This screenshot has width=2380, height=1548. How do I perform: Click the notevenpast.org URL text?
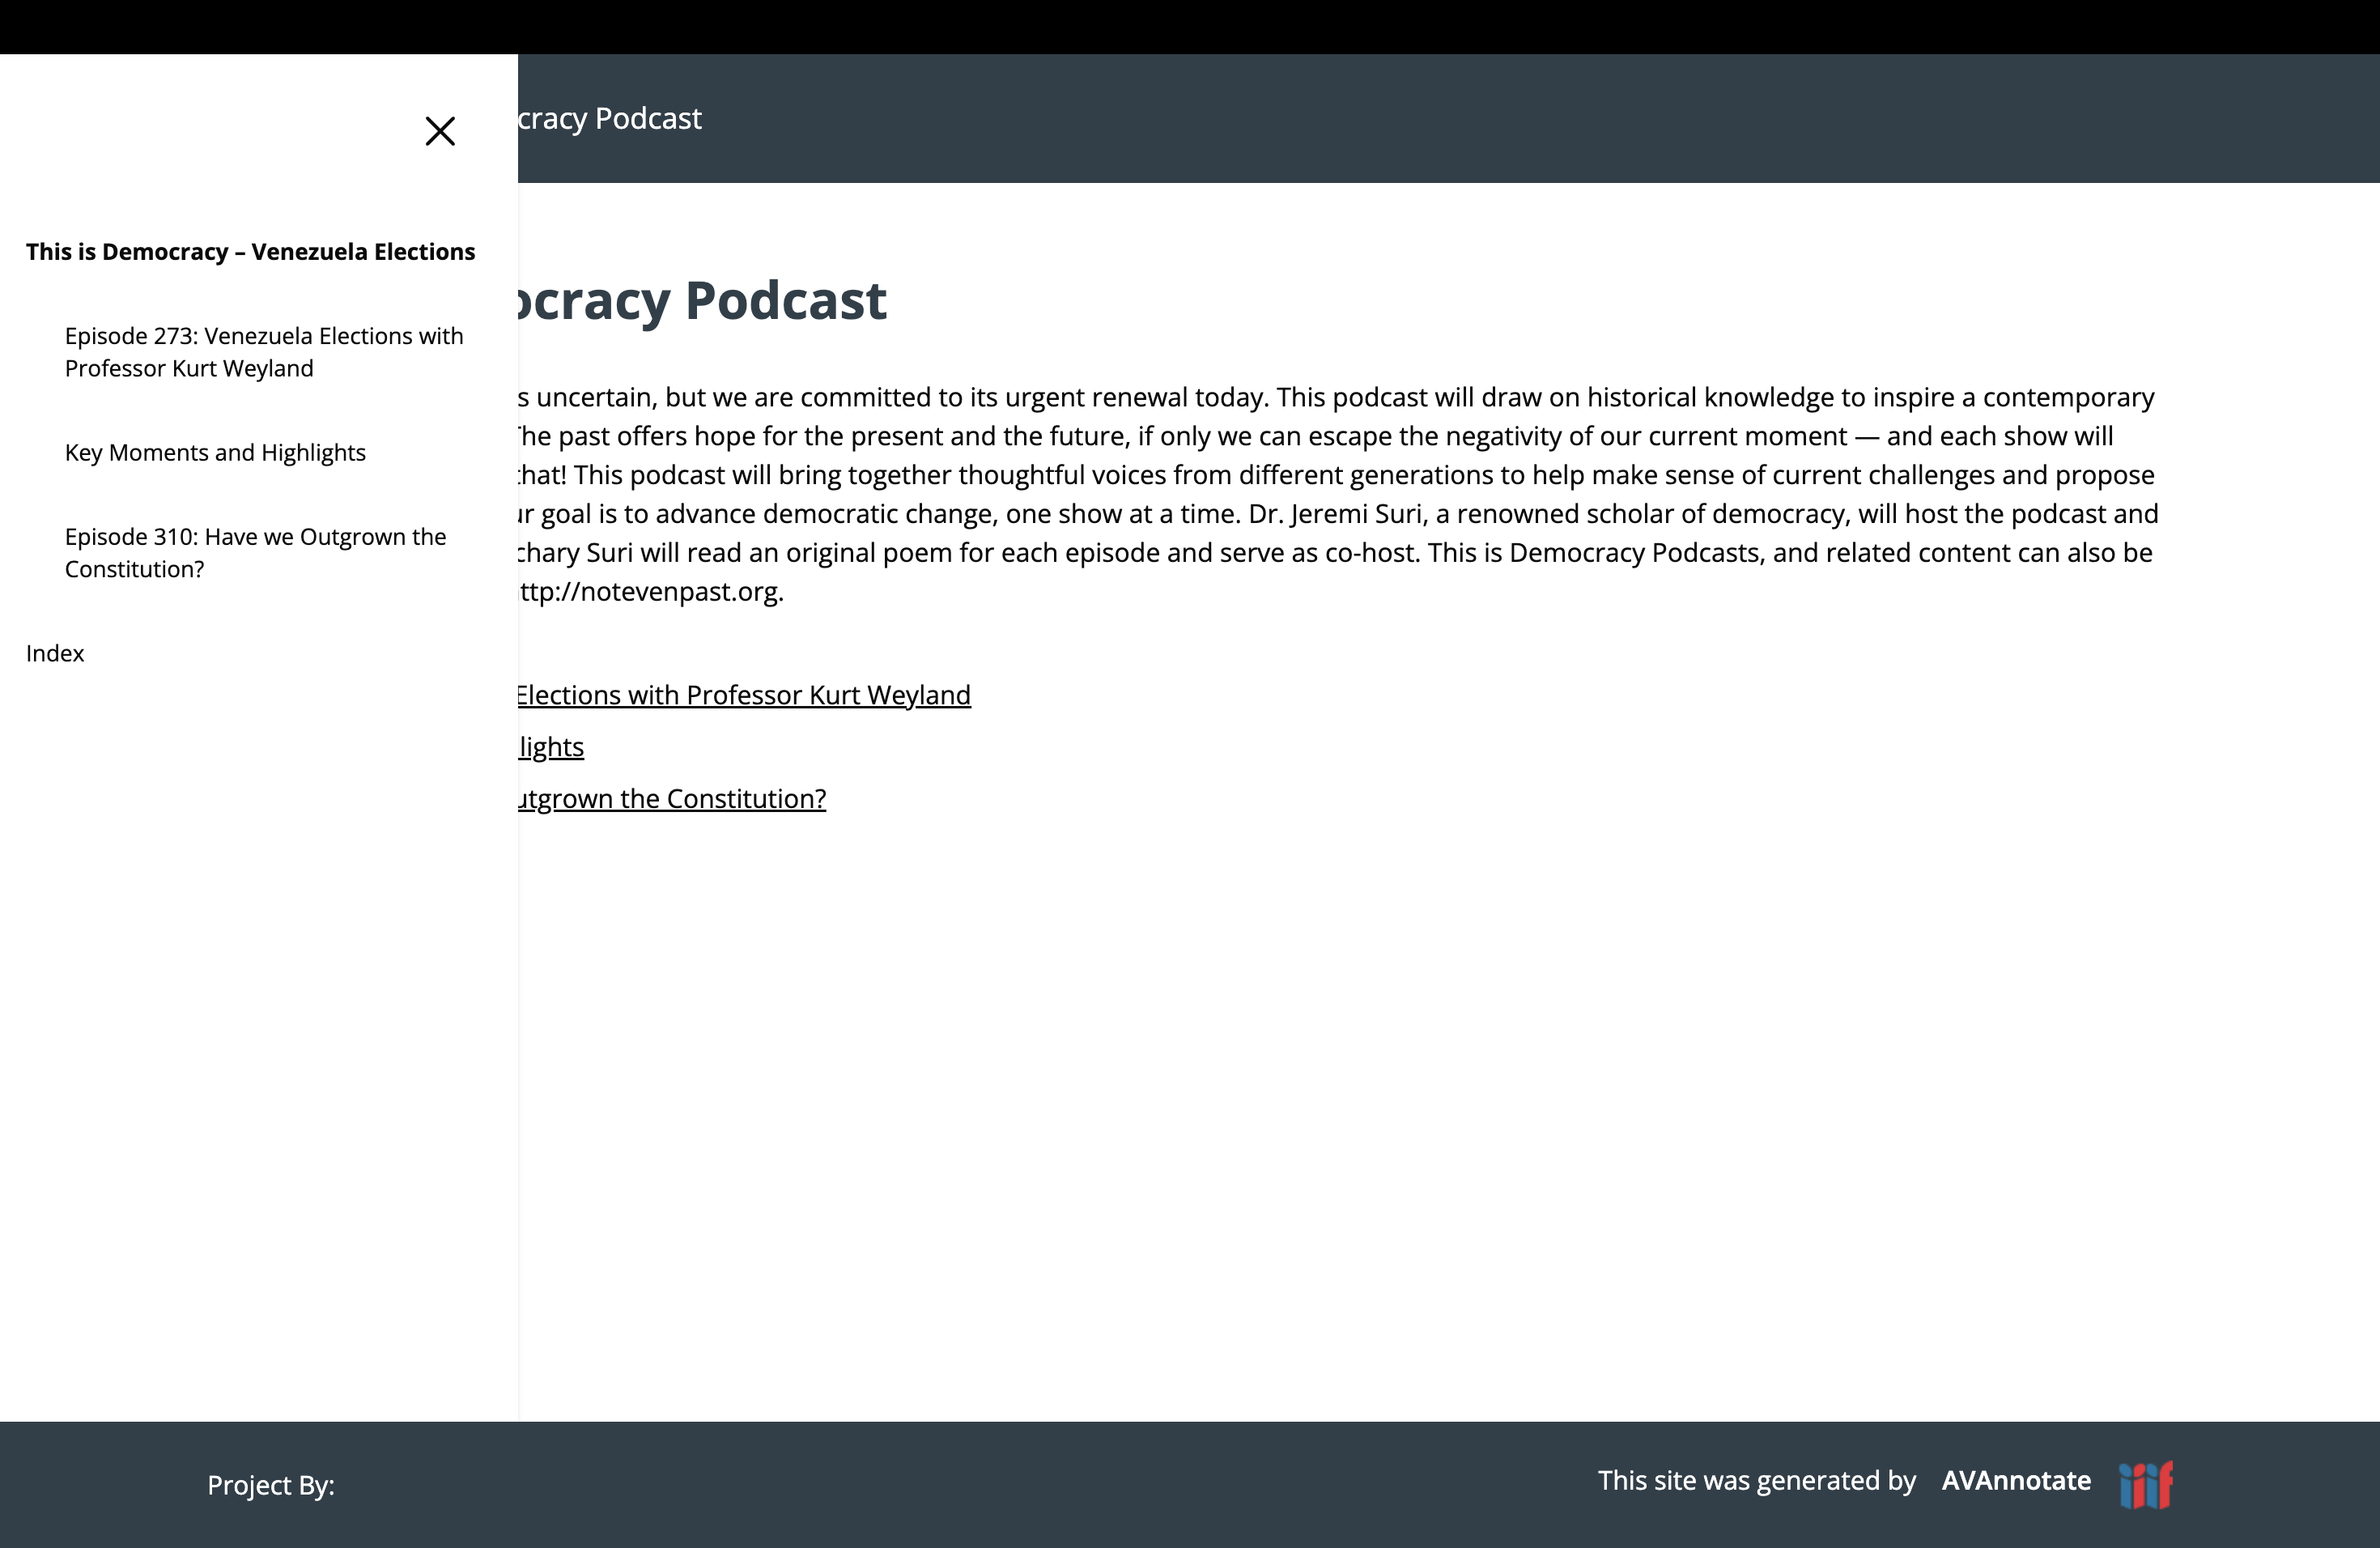point(650,592)
